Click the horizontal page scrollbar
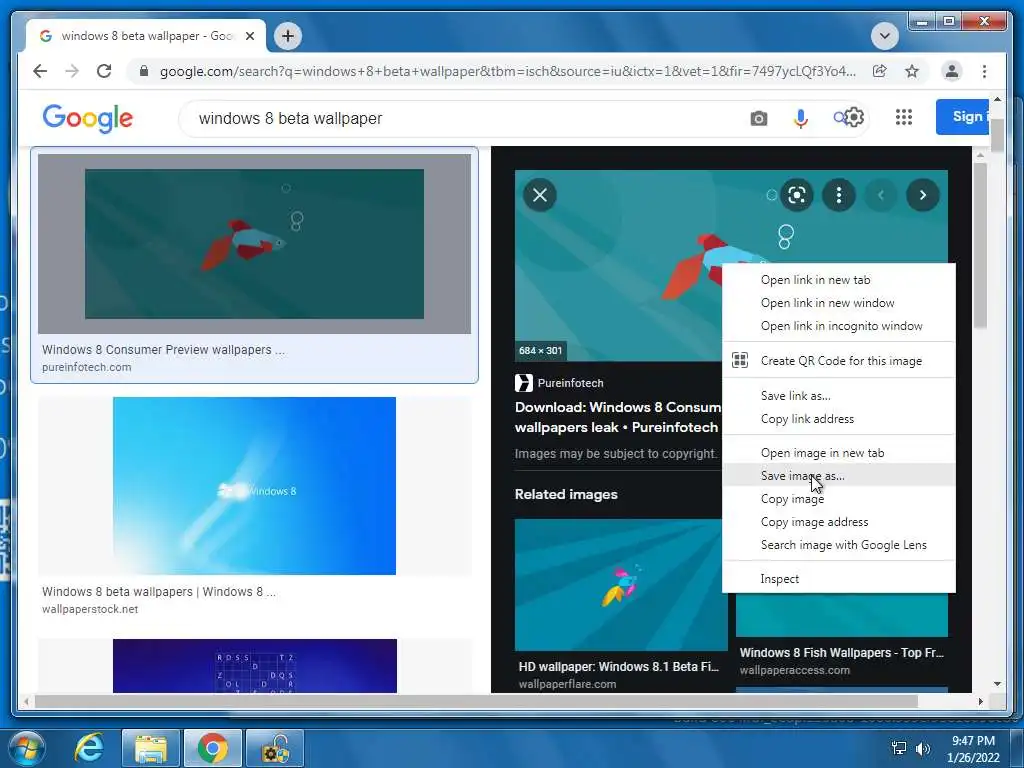The height and width of the screenshot is (768, 1024). coord(476,701)
